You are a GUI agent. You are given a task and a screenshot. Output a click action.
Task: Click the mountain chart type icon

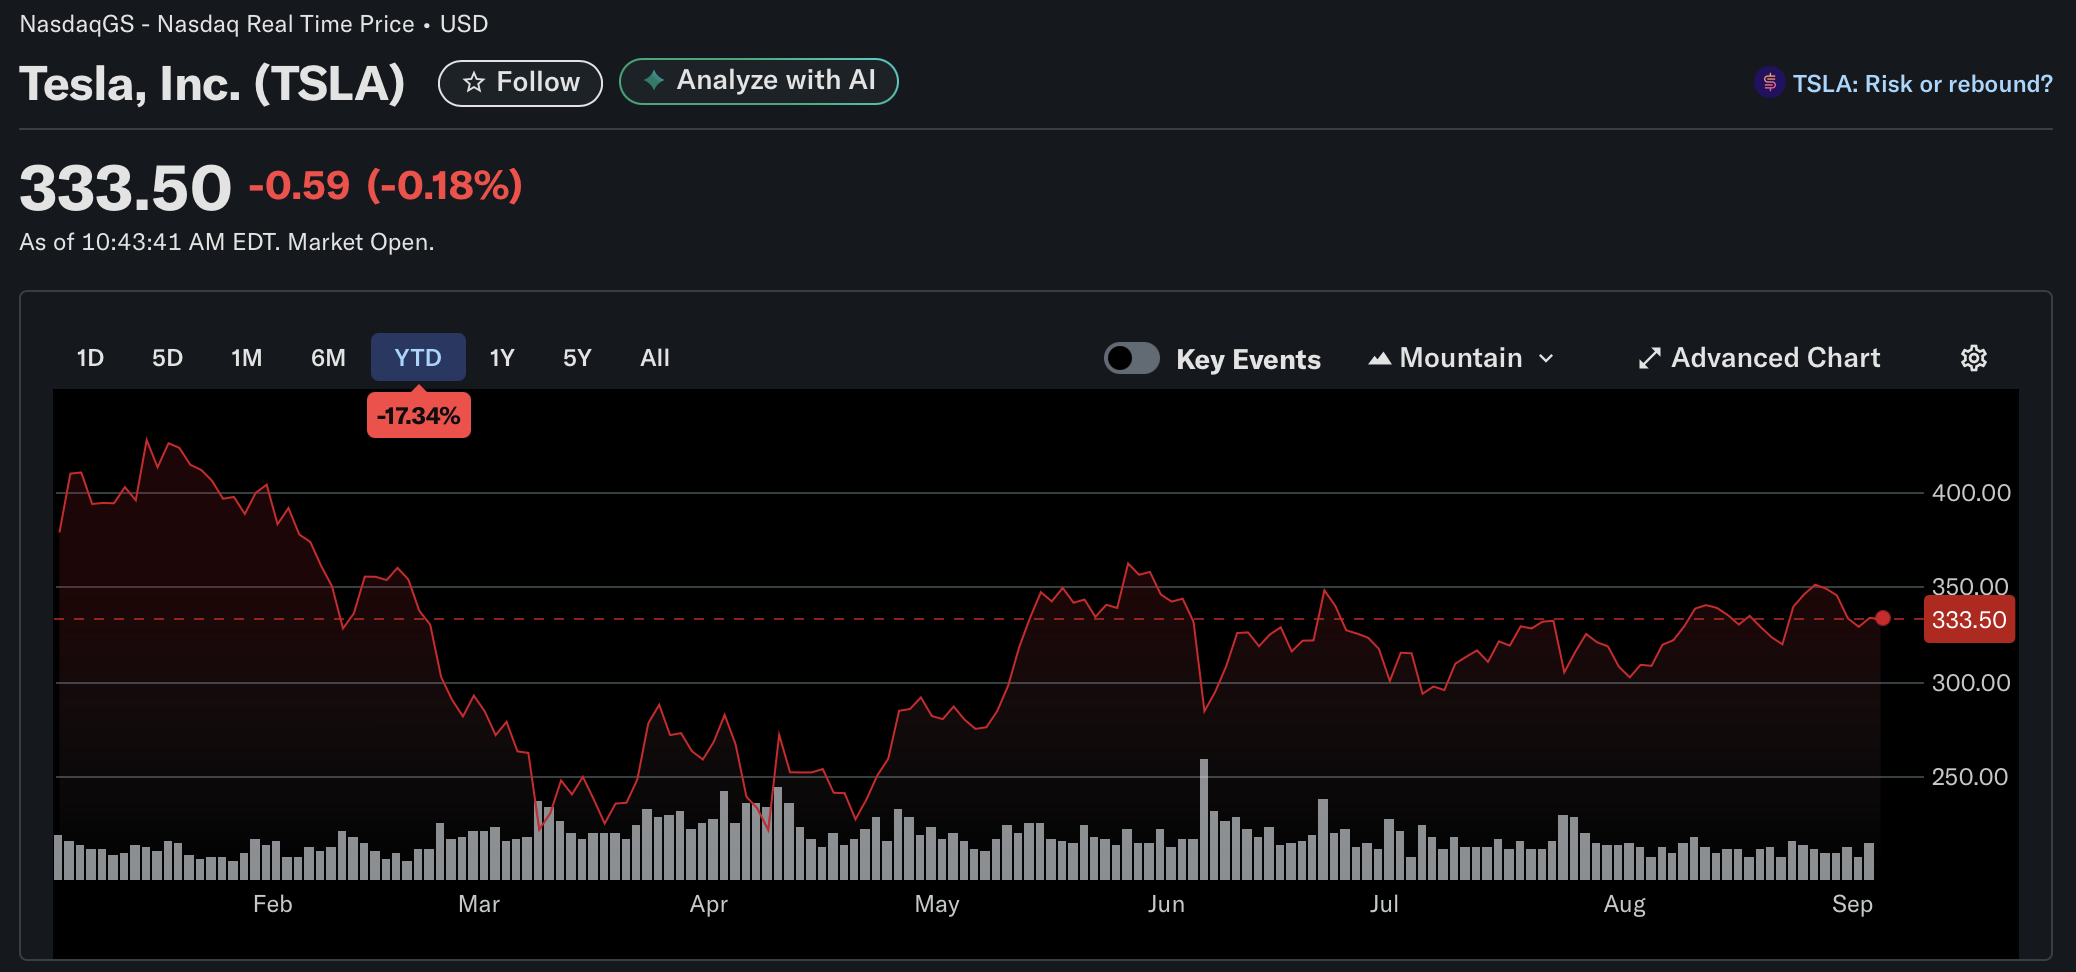(x=1380, y=359)
